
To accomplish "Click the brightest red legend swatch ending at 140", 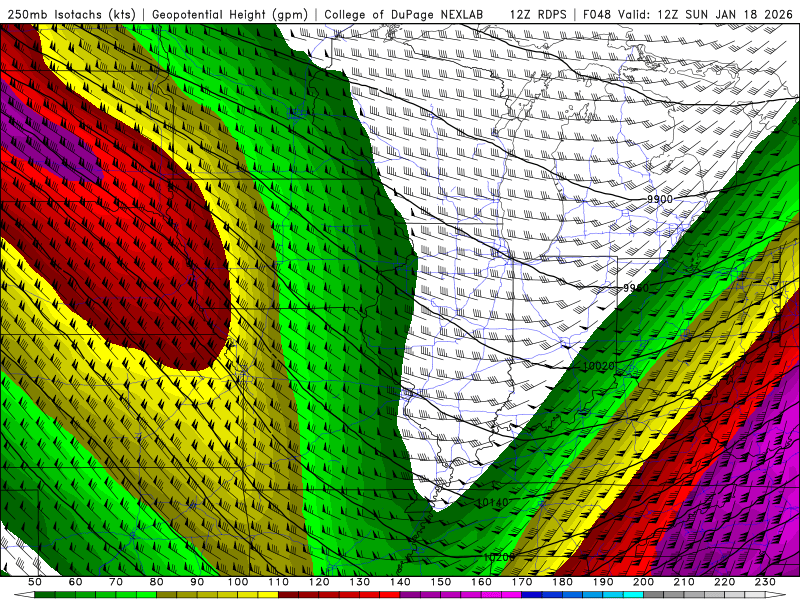I will 390,594.
